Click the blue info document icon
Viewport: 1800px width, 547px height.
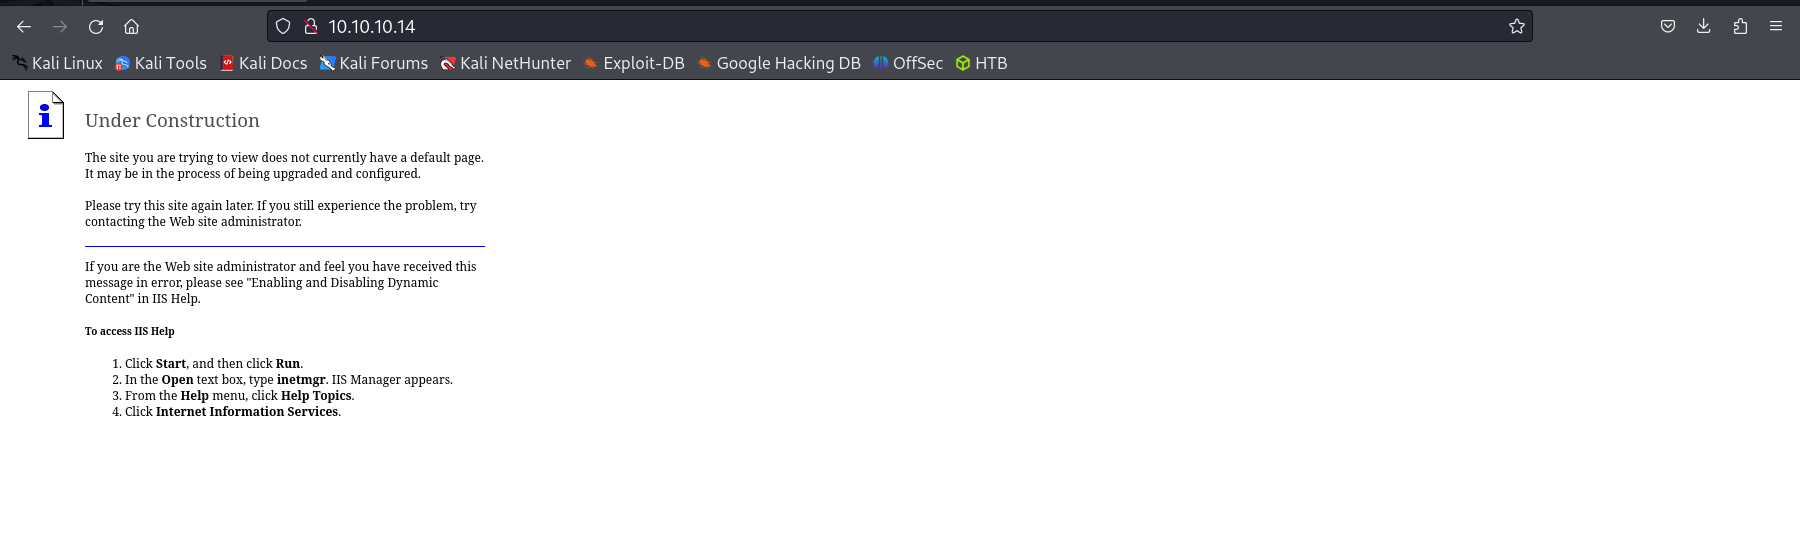46,115
